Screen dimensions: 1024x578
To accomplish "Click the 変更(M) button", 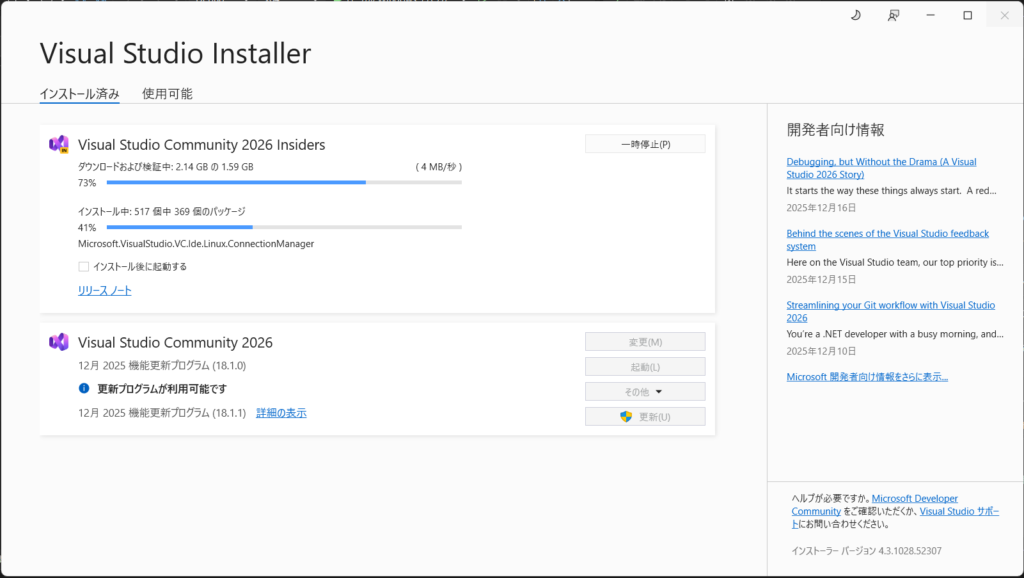I will [645, 342].
